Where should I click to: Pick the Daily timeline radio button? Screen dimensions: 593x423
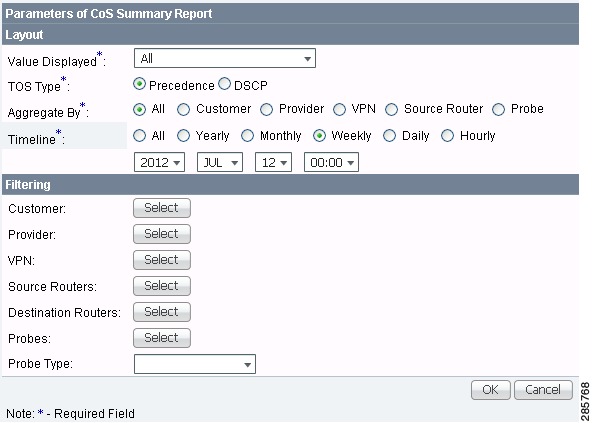[x=390, y=136]
